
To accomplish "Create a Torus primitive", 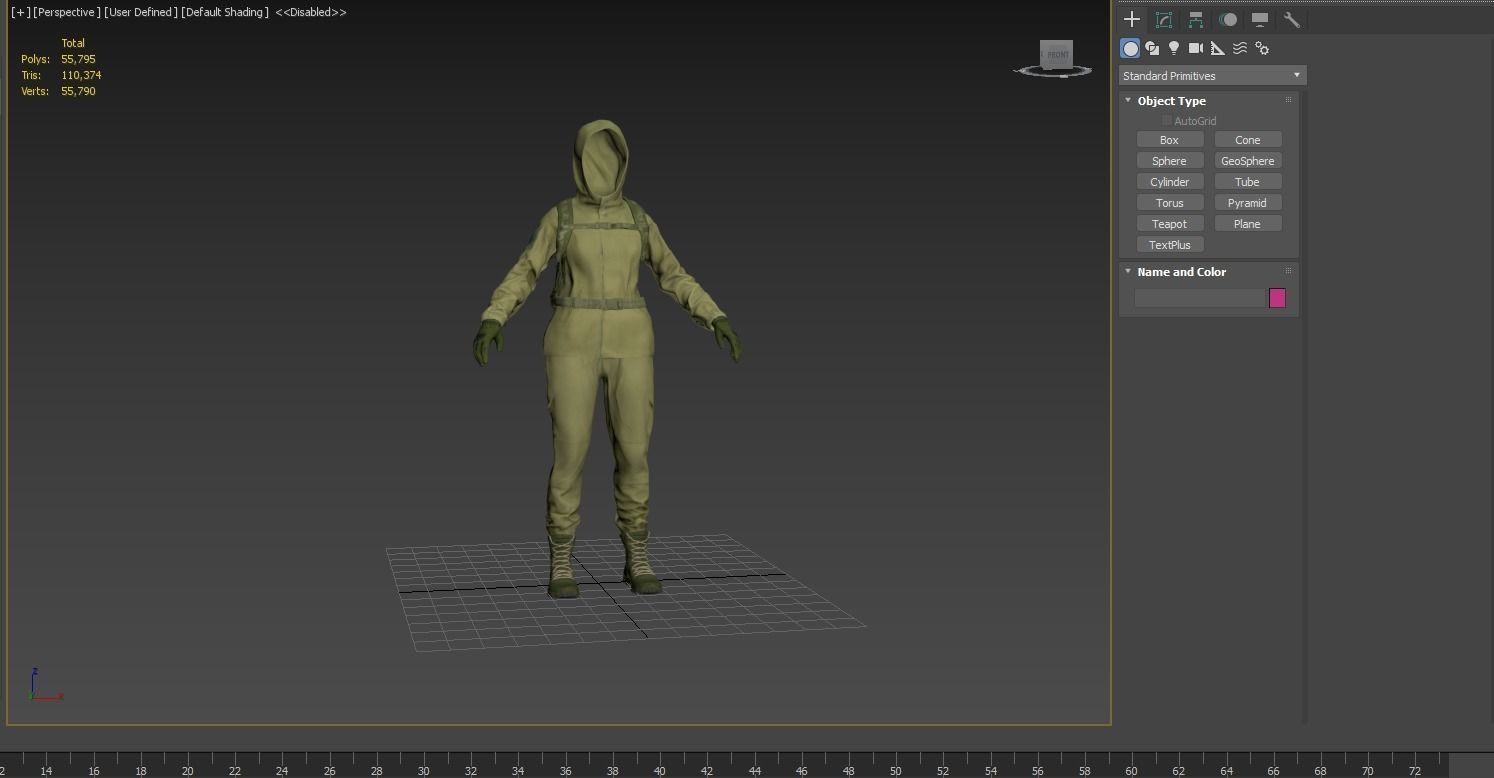I will click(x=1170, y=203).
